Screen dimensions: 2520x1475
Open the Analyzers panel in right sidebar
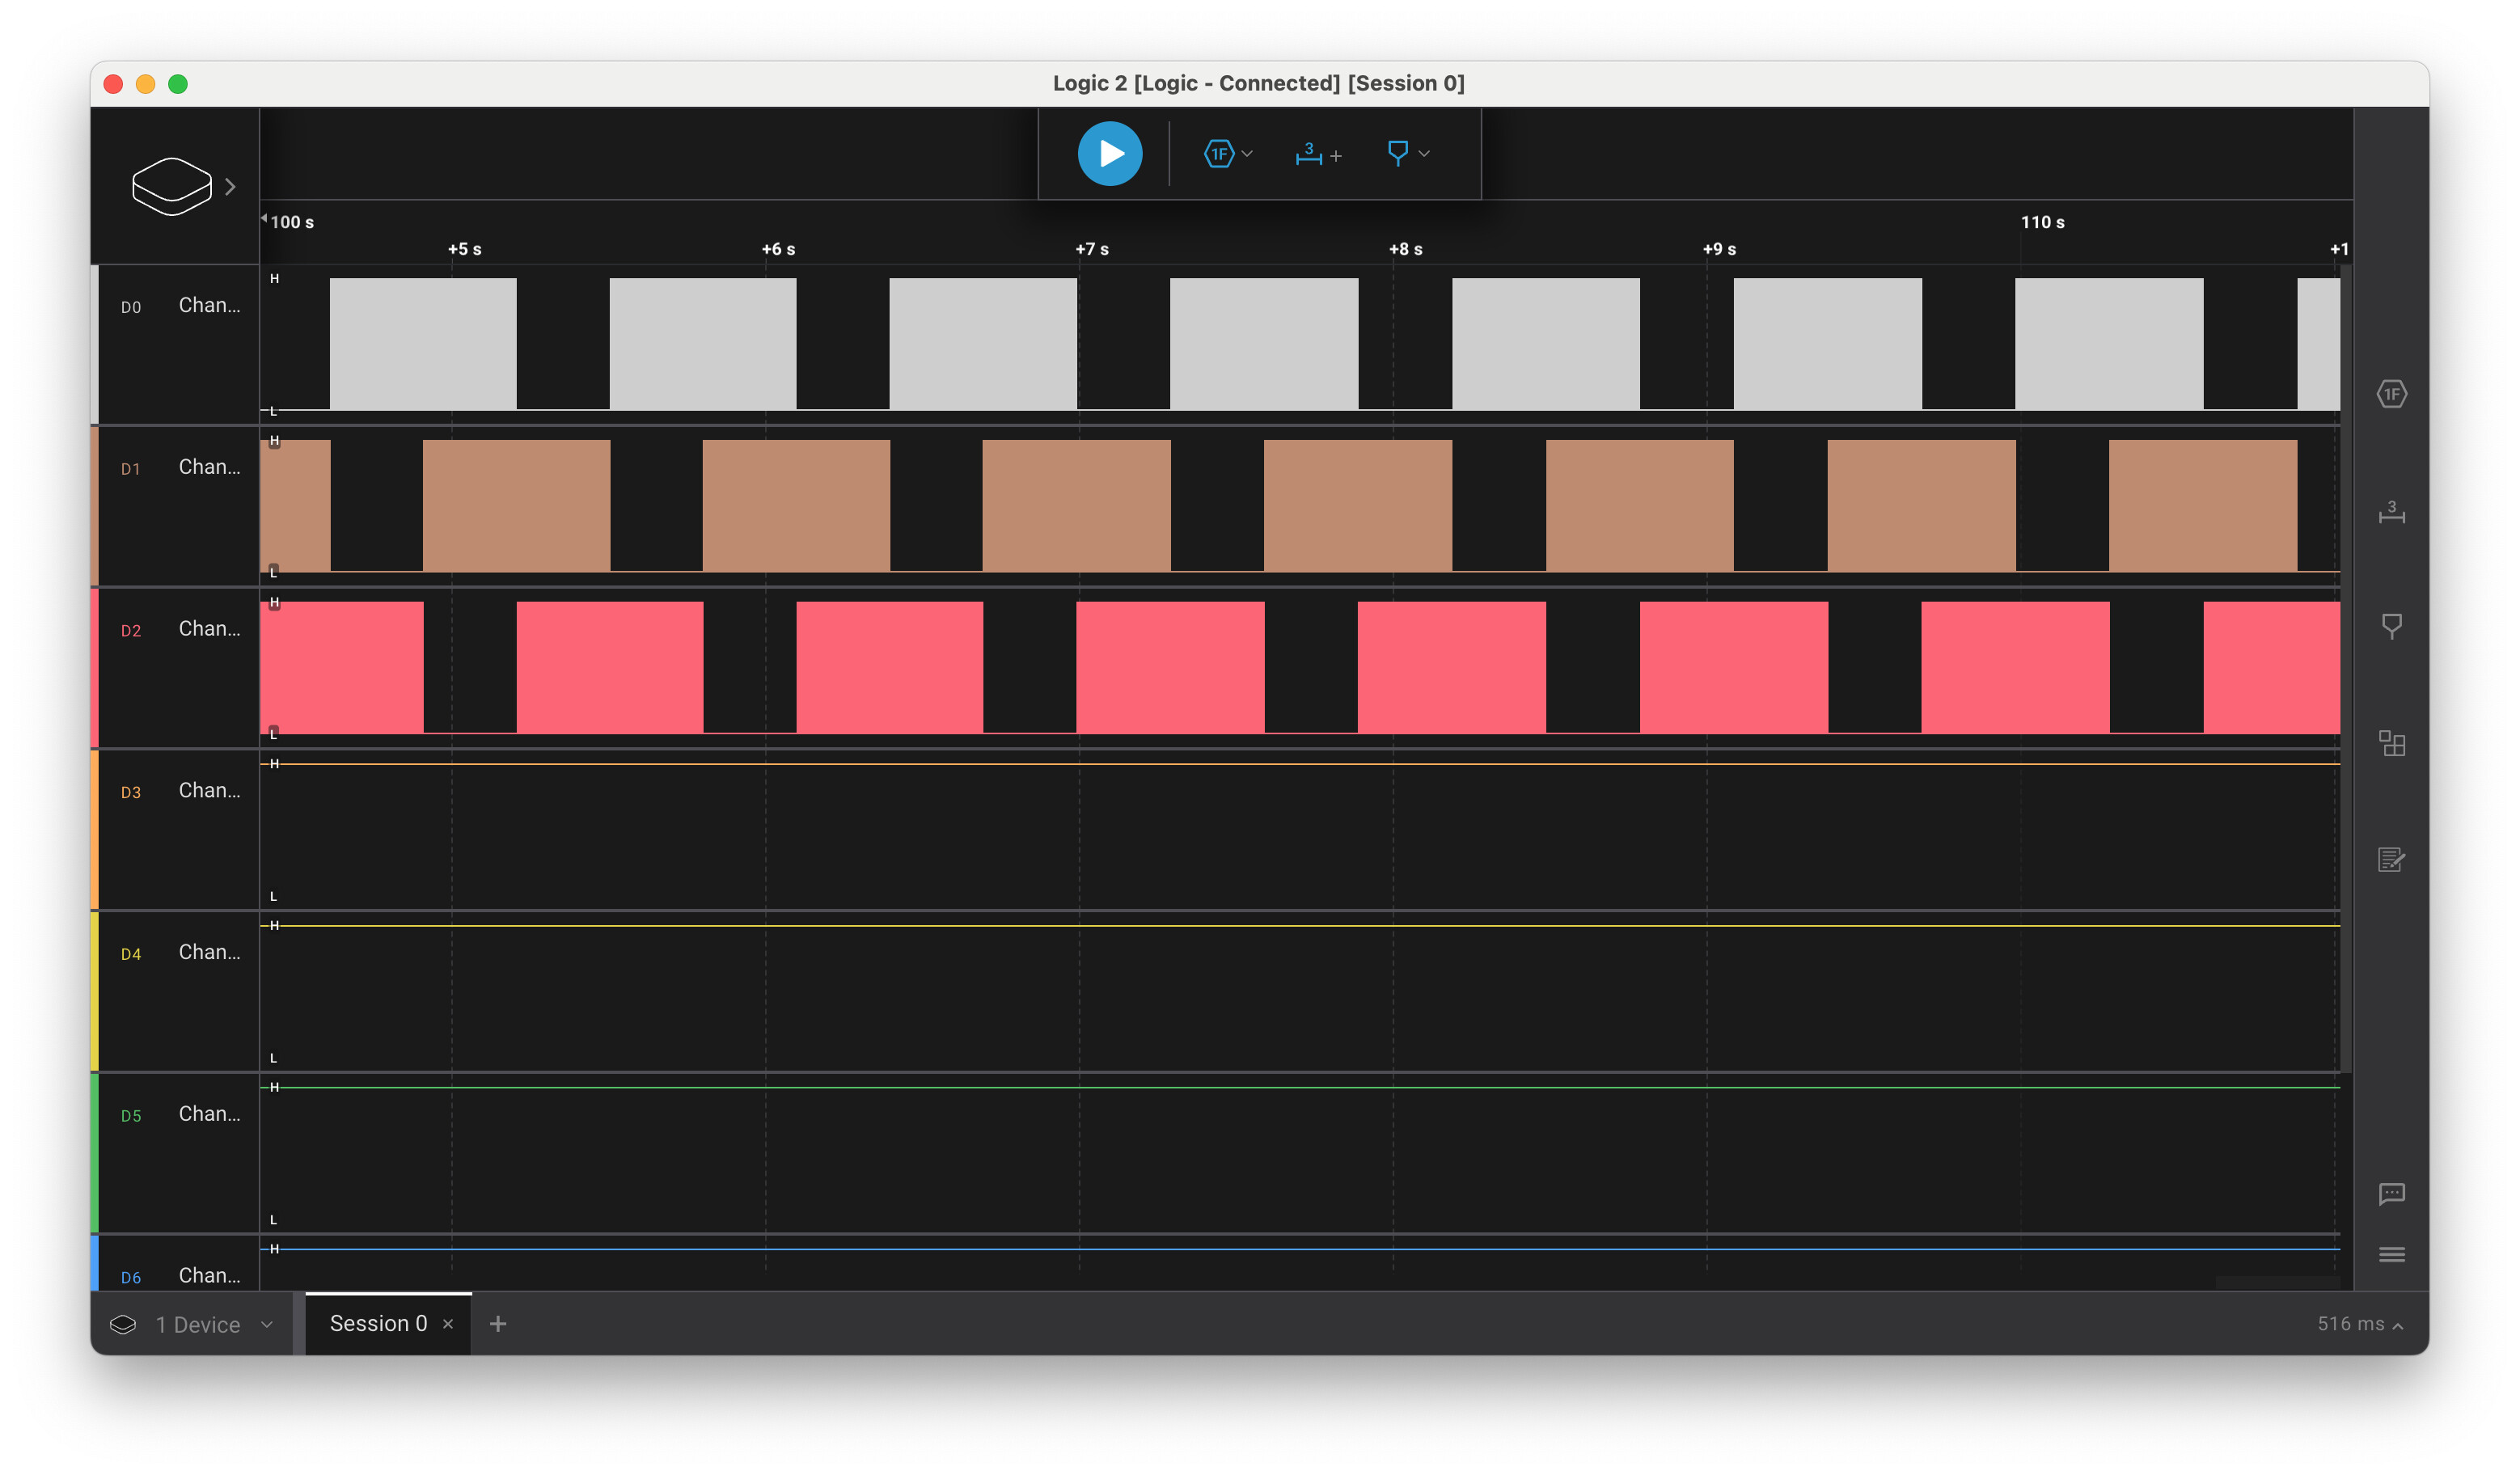coord(2391,394)
